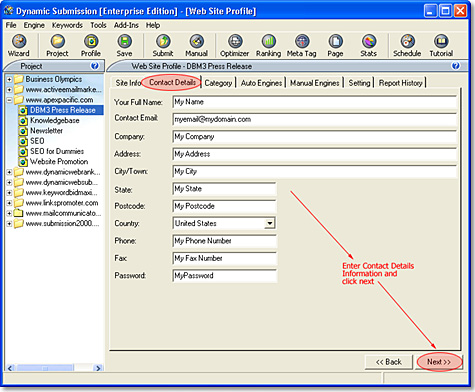Expand the www.dynamicwebrank... tree node

click(x=9, y=172)
